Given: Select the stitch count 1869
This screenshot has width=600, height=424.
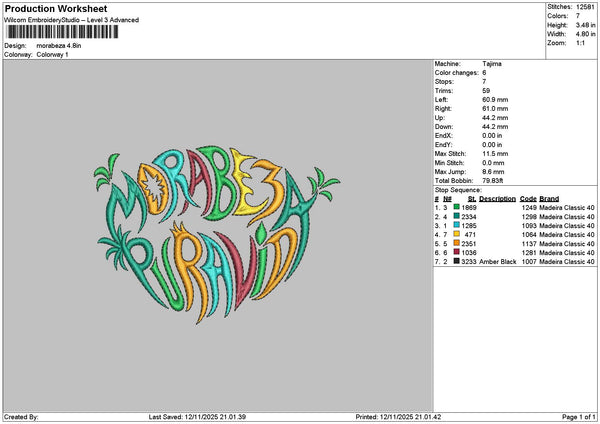Looking at the screenshot, I should pyautogui.click(x=469, y=207).
